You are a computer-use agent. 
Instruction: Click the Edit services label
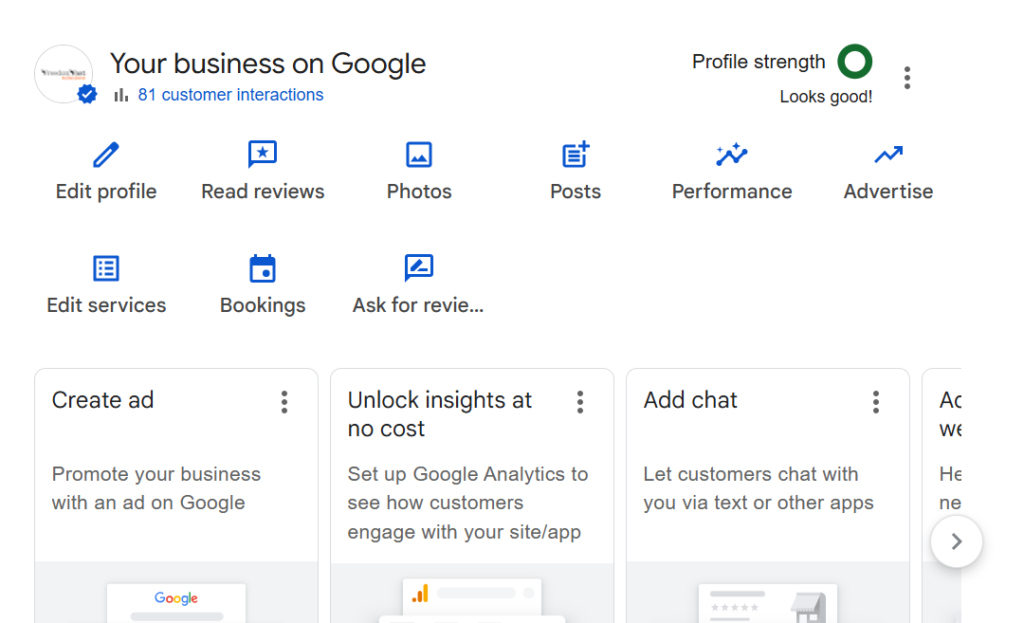pyautogui.click(x=106, y=305)
